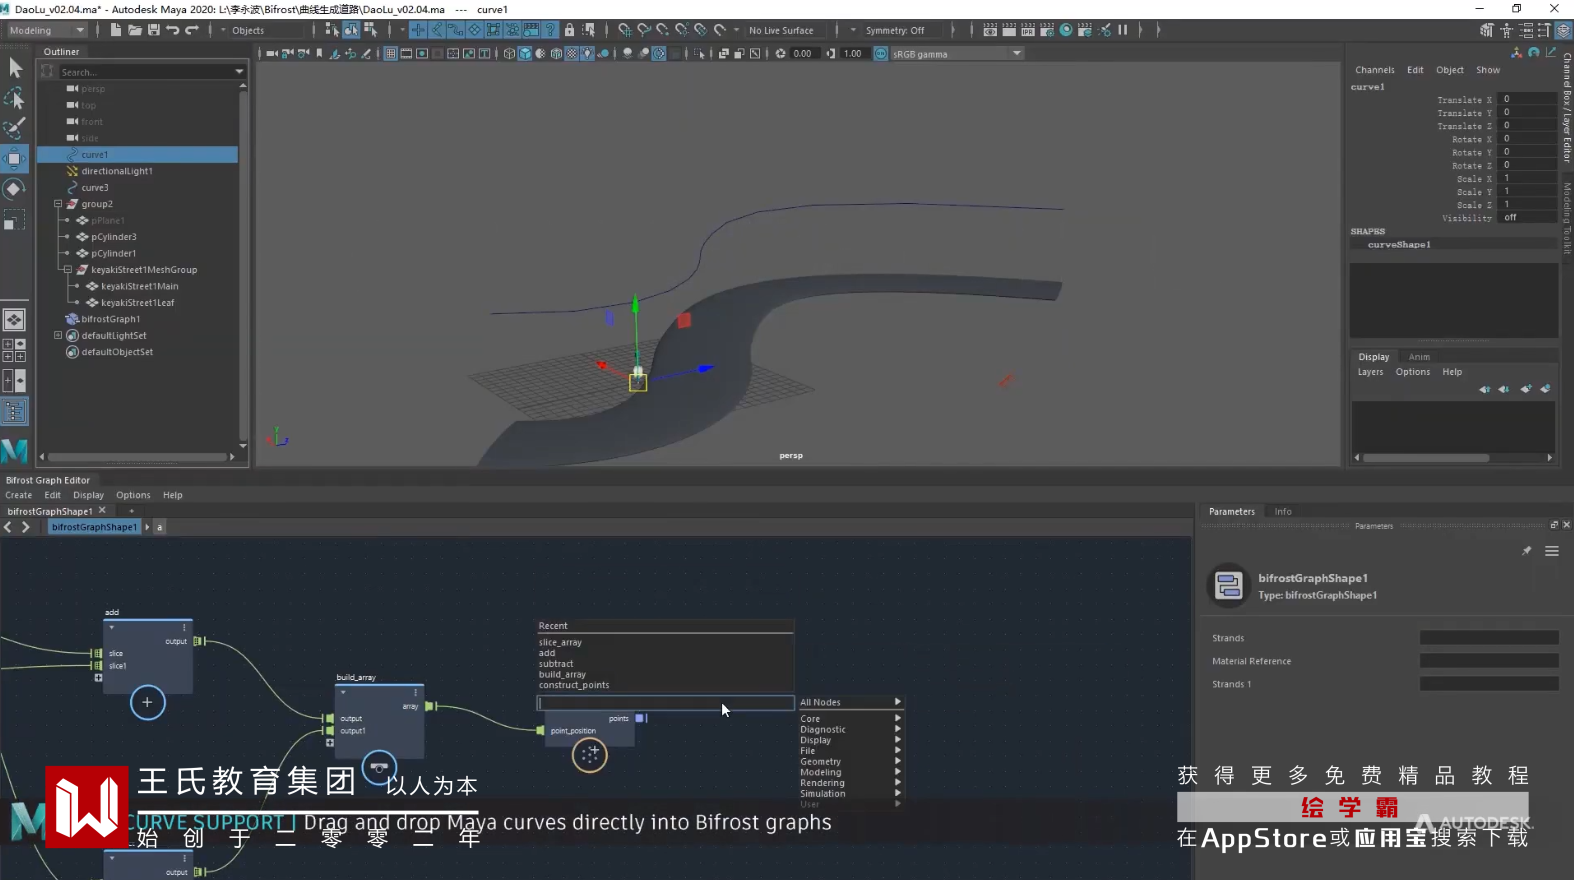Activate the Lasso select tool
Screen dimensions: 1574x880
15,98
